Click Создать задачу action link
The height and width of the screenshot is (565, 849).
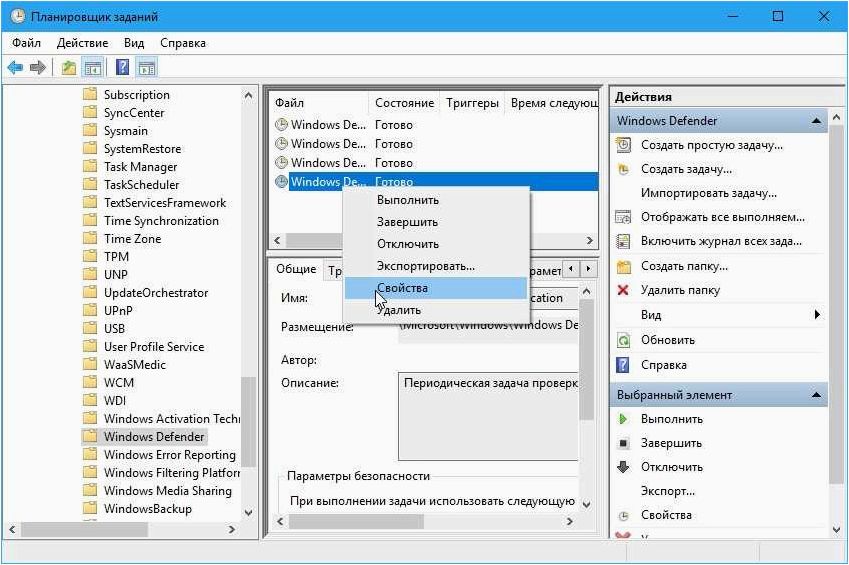point(686,169)
